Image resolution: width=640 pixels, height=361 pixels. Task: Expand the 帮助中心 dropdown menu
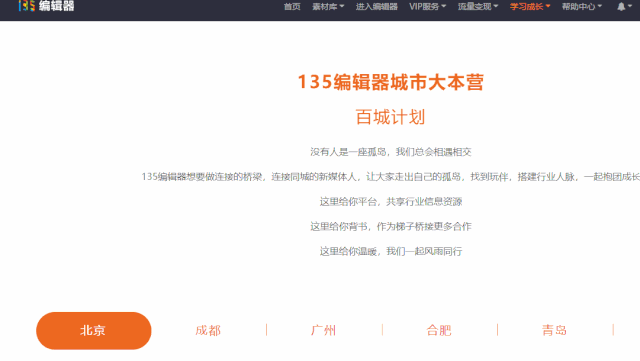tap(582, 7)
